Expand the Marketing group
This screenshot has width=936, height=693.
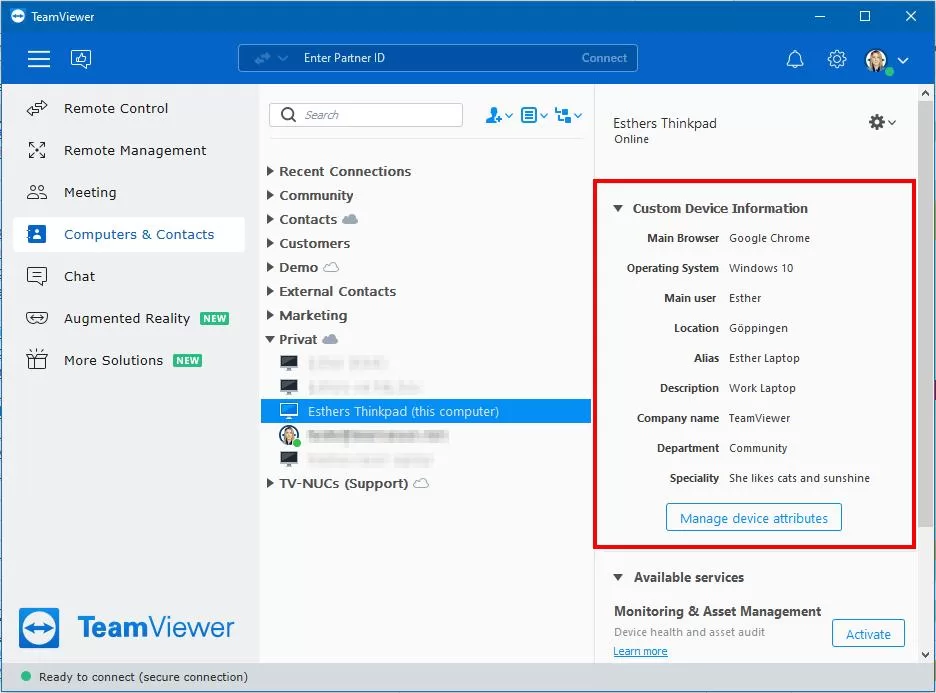pos(312,315)
